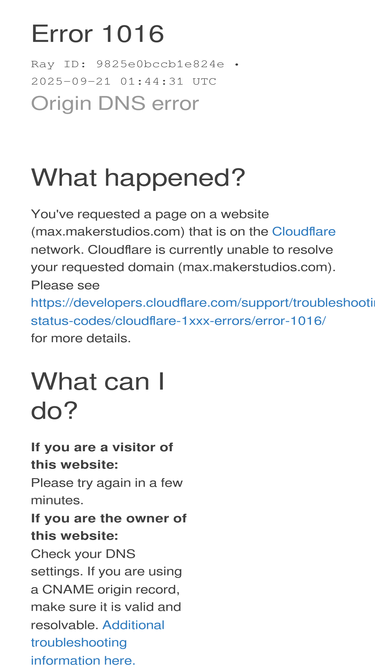Click max.makerstudios.com after your requested domain
Screen dimensions: 375x667
tap(255, 268)
